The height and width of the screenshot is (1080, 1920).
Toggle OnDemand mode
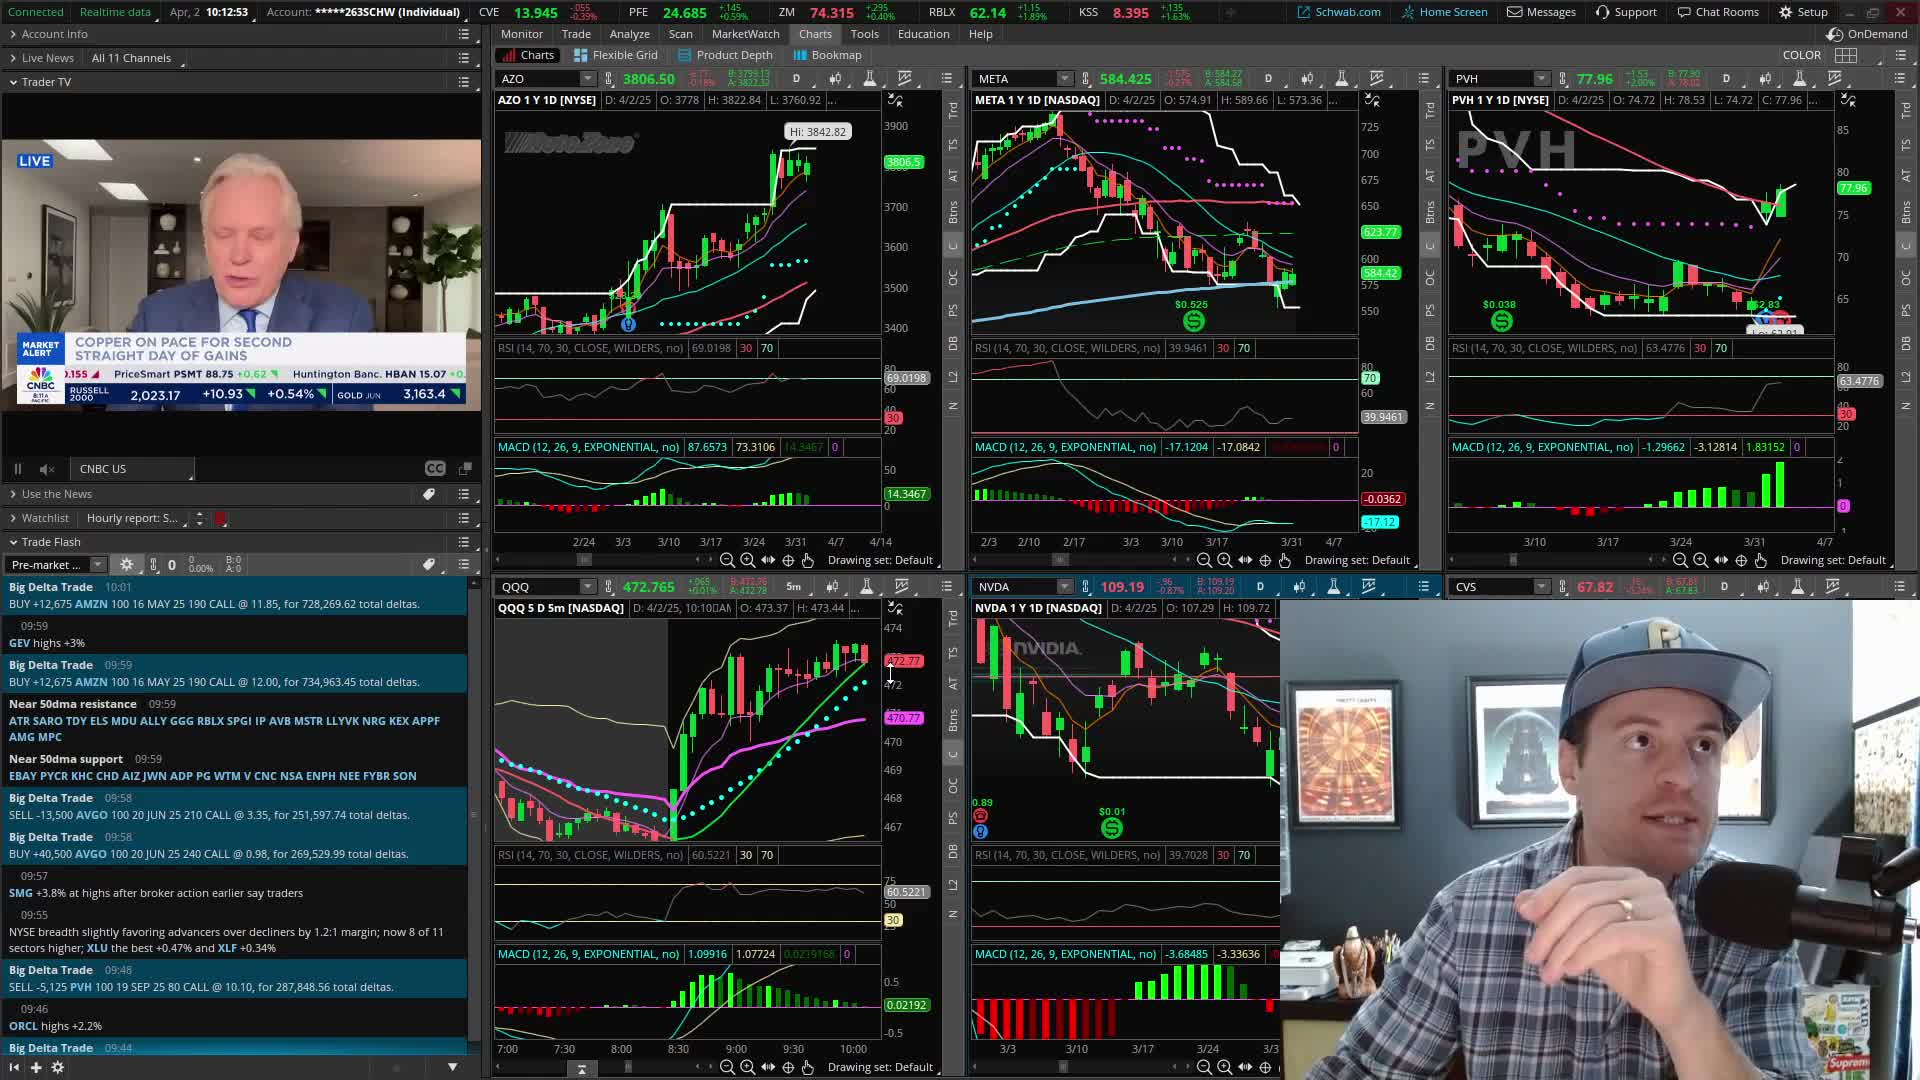tap(1867, 34)
